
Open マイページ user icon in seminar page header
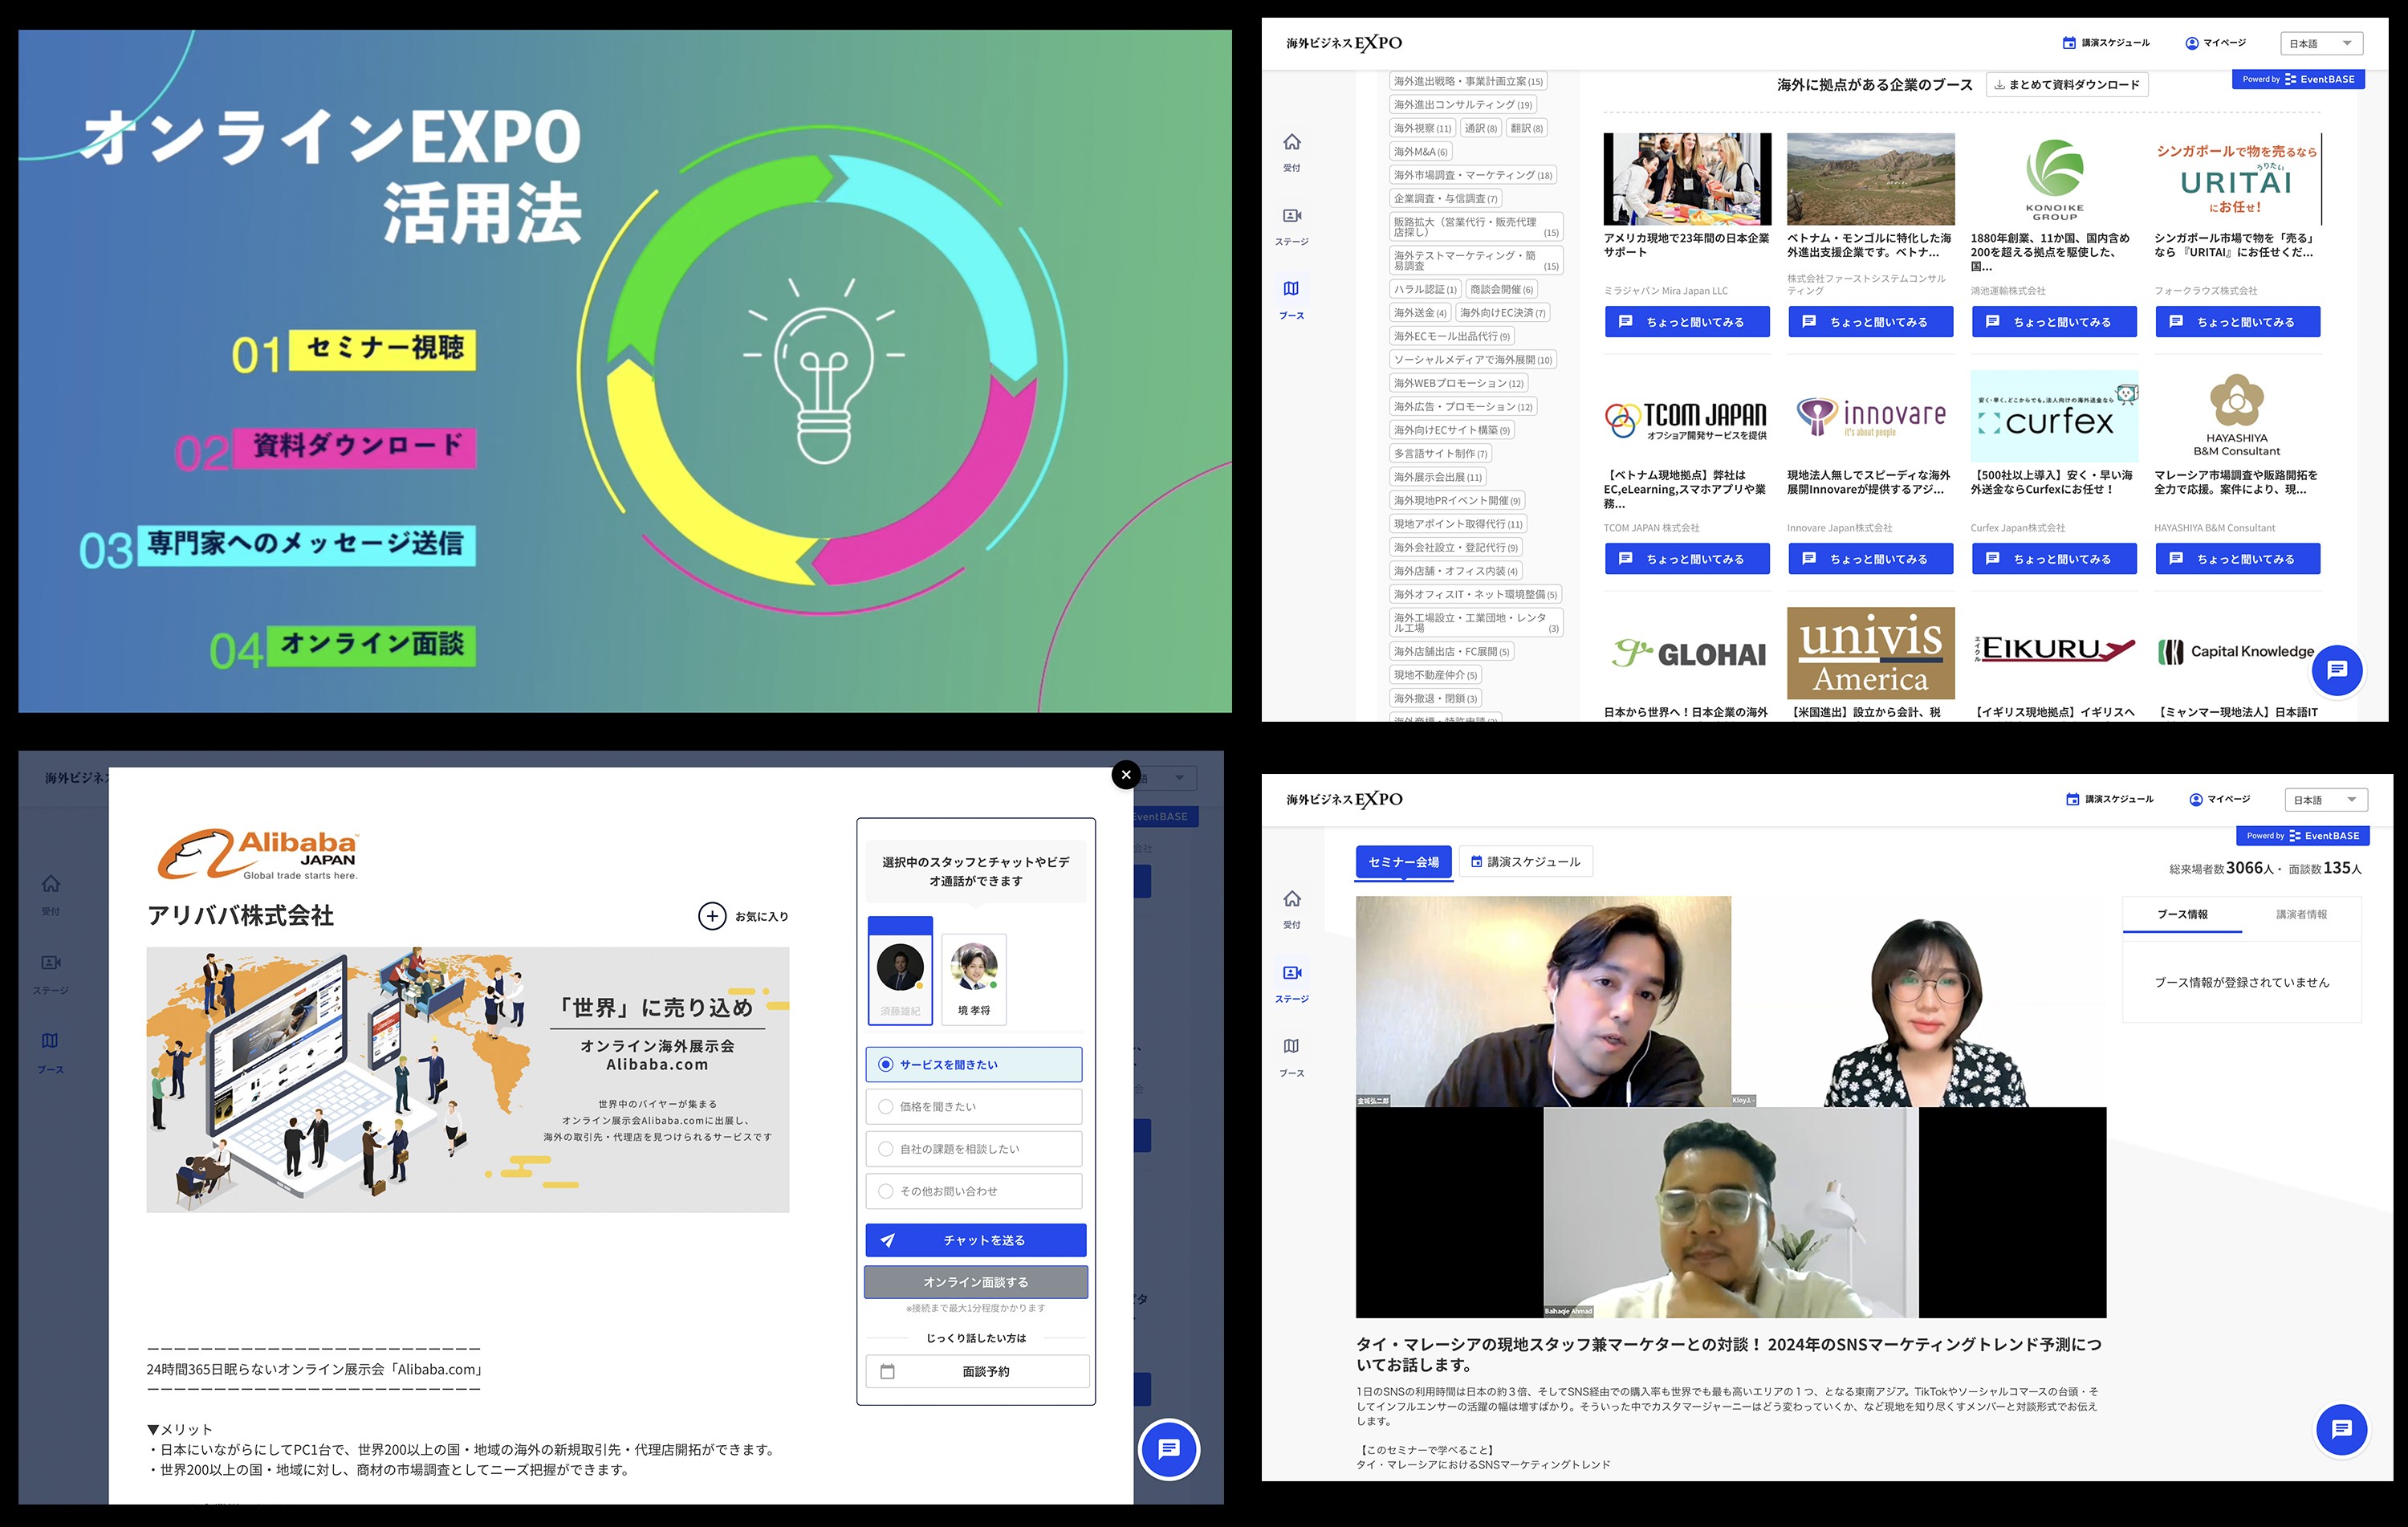point(2219,799)
